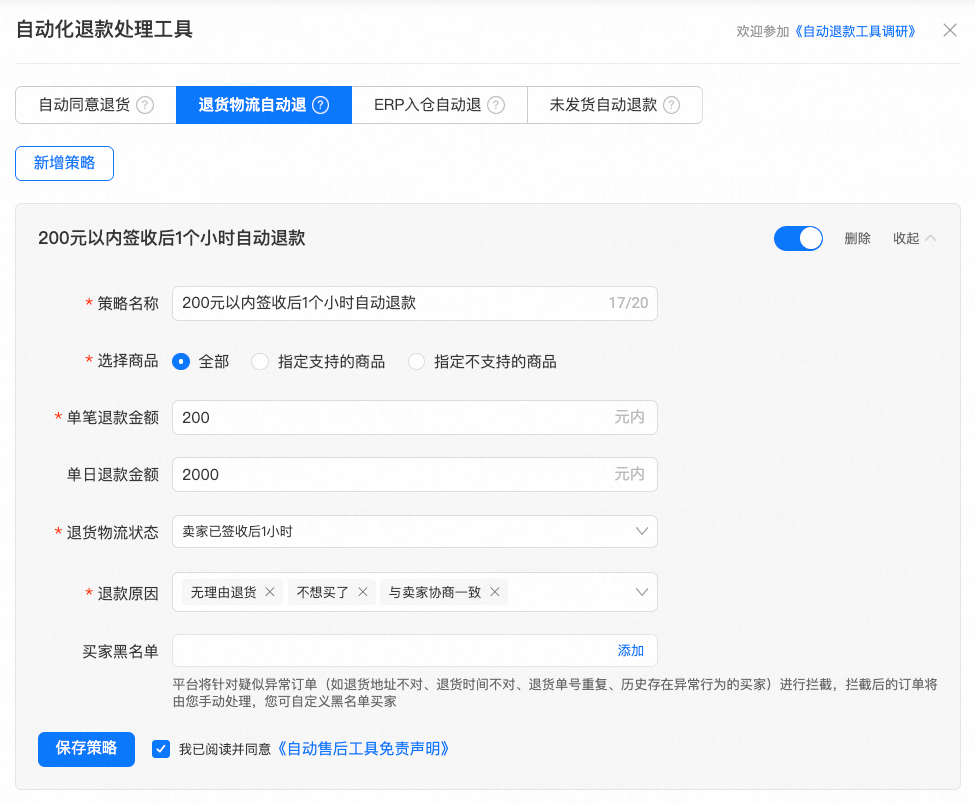
Task: Close the 自动化退款处理工具 dialog
Action: (950, 30)
